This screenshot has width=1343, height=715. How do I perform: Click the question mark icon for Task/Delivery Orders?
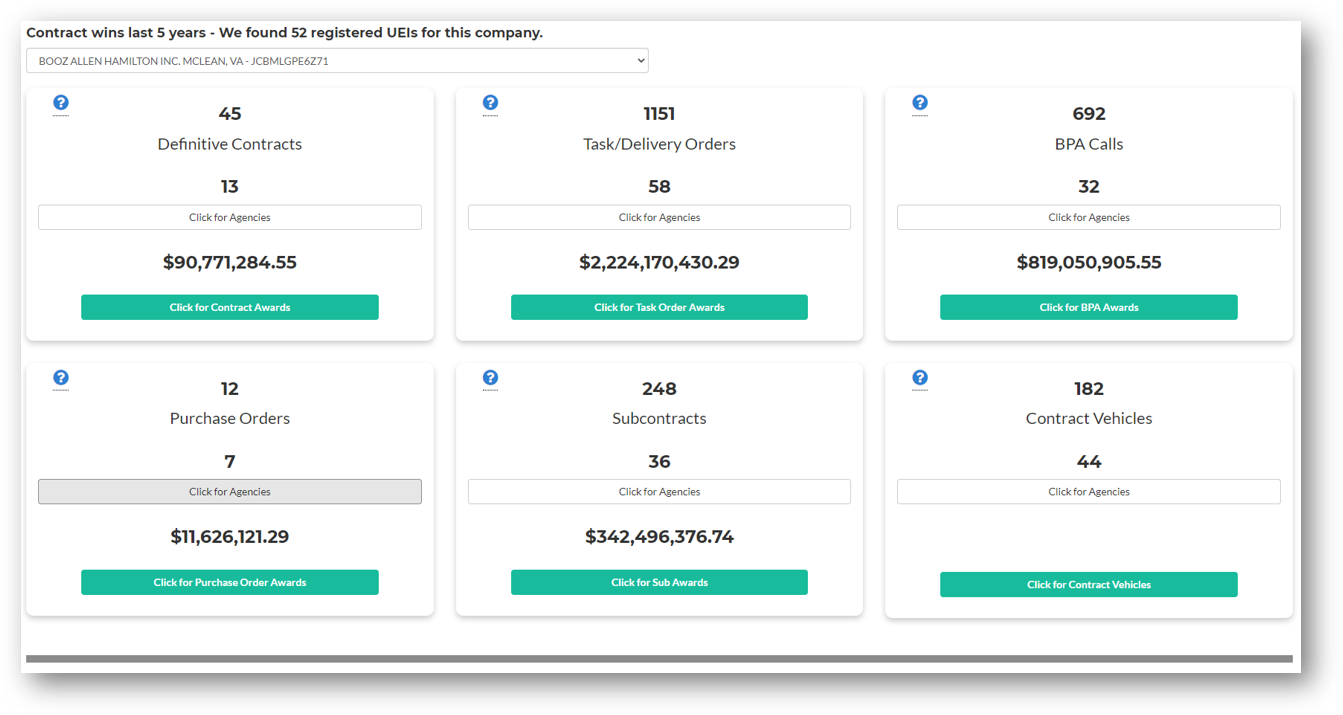(490, 103)
